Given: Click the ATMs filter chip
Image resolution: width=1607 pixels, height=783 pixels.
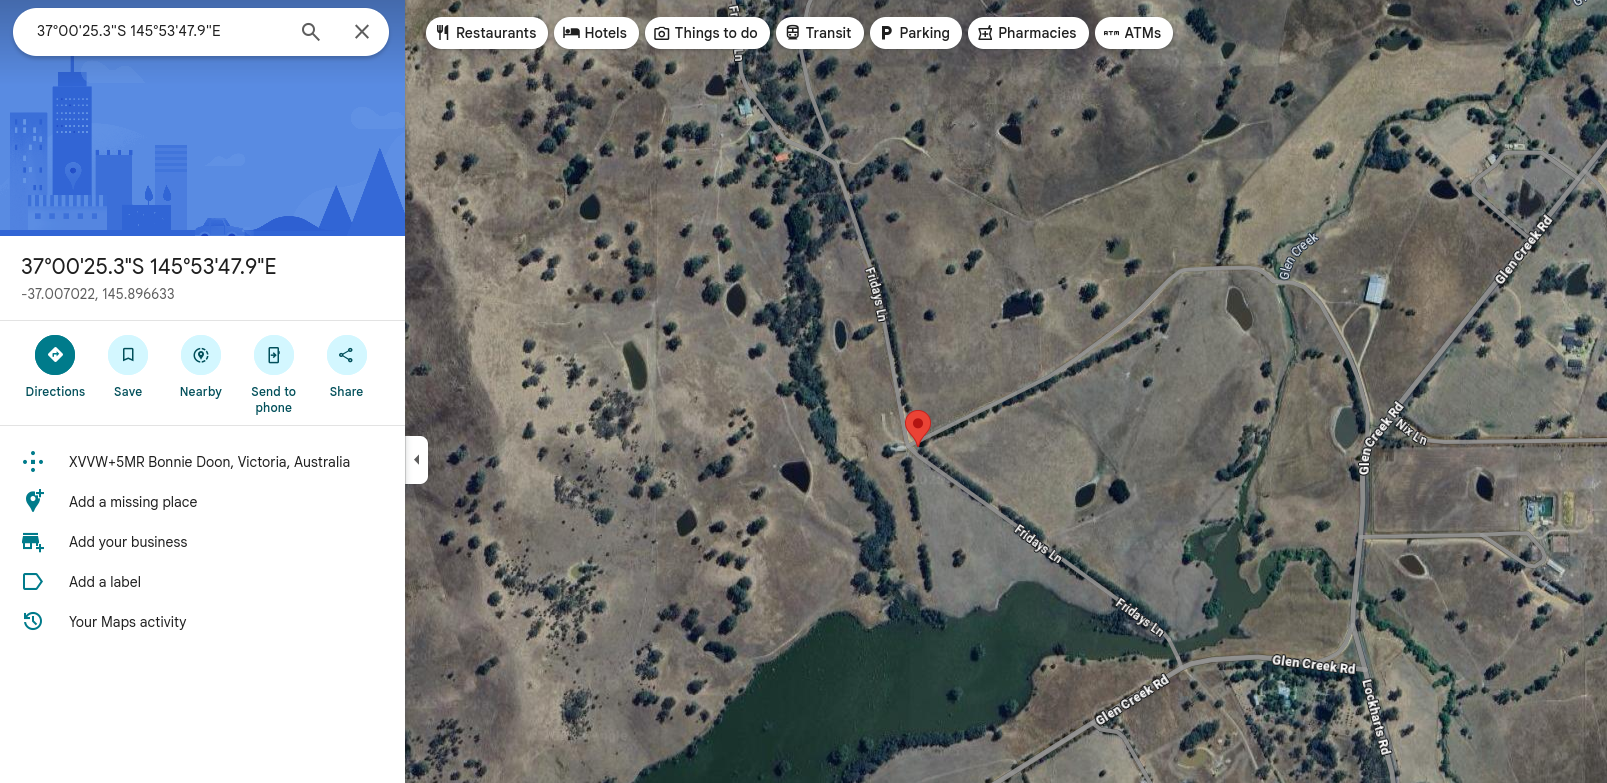Looking at the screenshot, I should [x=1134, y=33].
